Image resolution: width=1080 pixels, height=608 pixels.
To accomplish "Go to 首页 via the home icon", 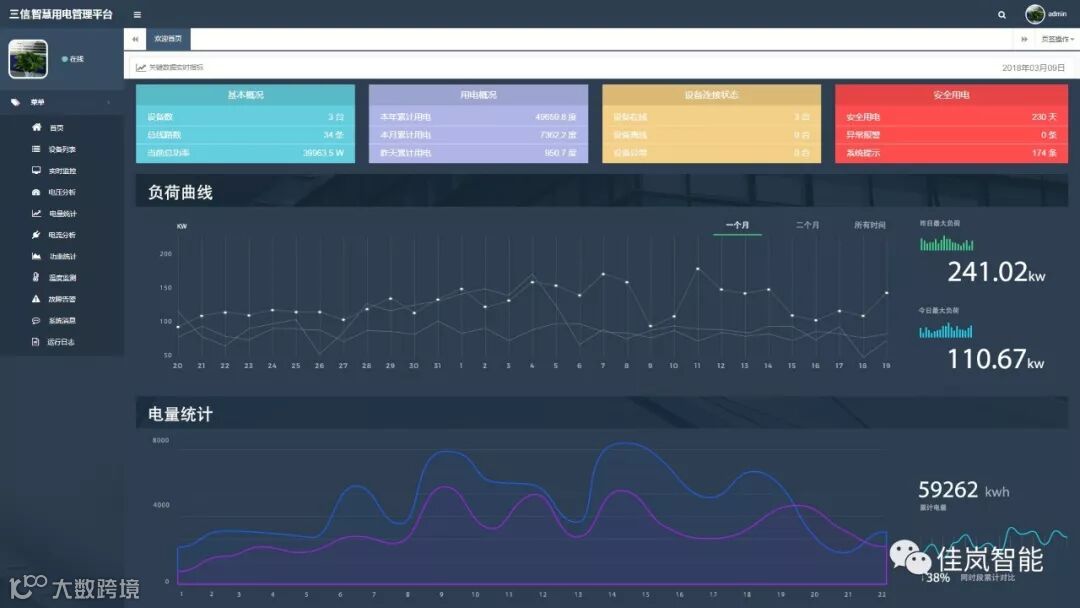I will (x=37, y=127).
